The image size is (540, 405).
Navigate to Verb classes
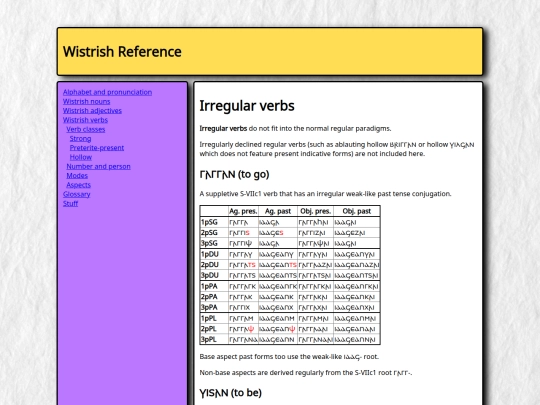[86, 129]
